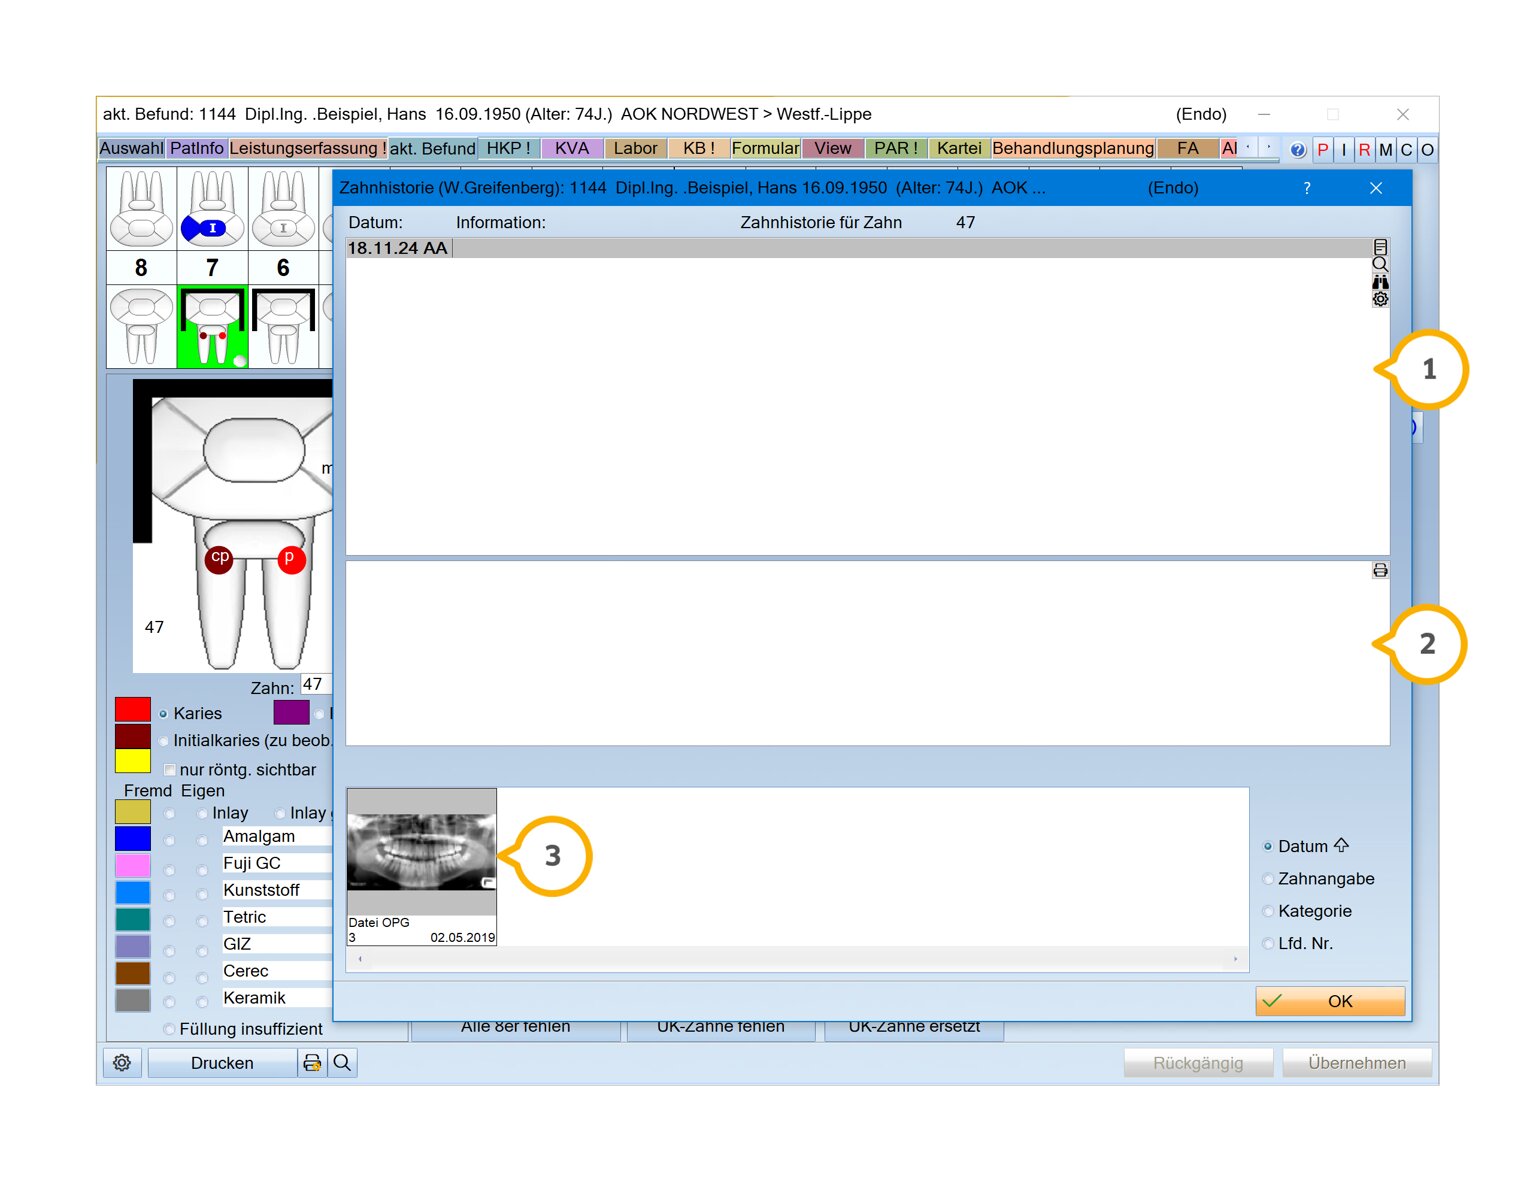Select the Karies radio button
Image resolution: width=1536 pixels, height=1182 pixels.
163,714
